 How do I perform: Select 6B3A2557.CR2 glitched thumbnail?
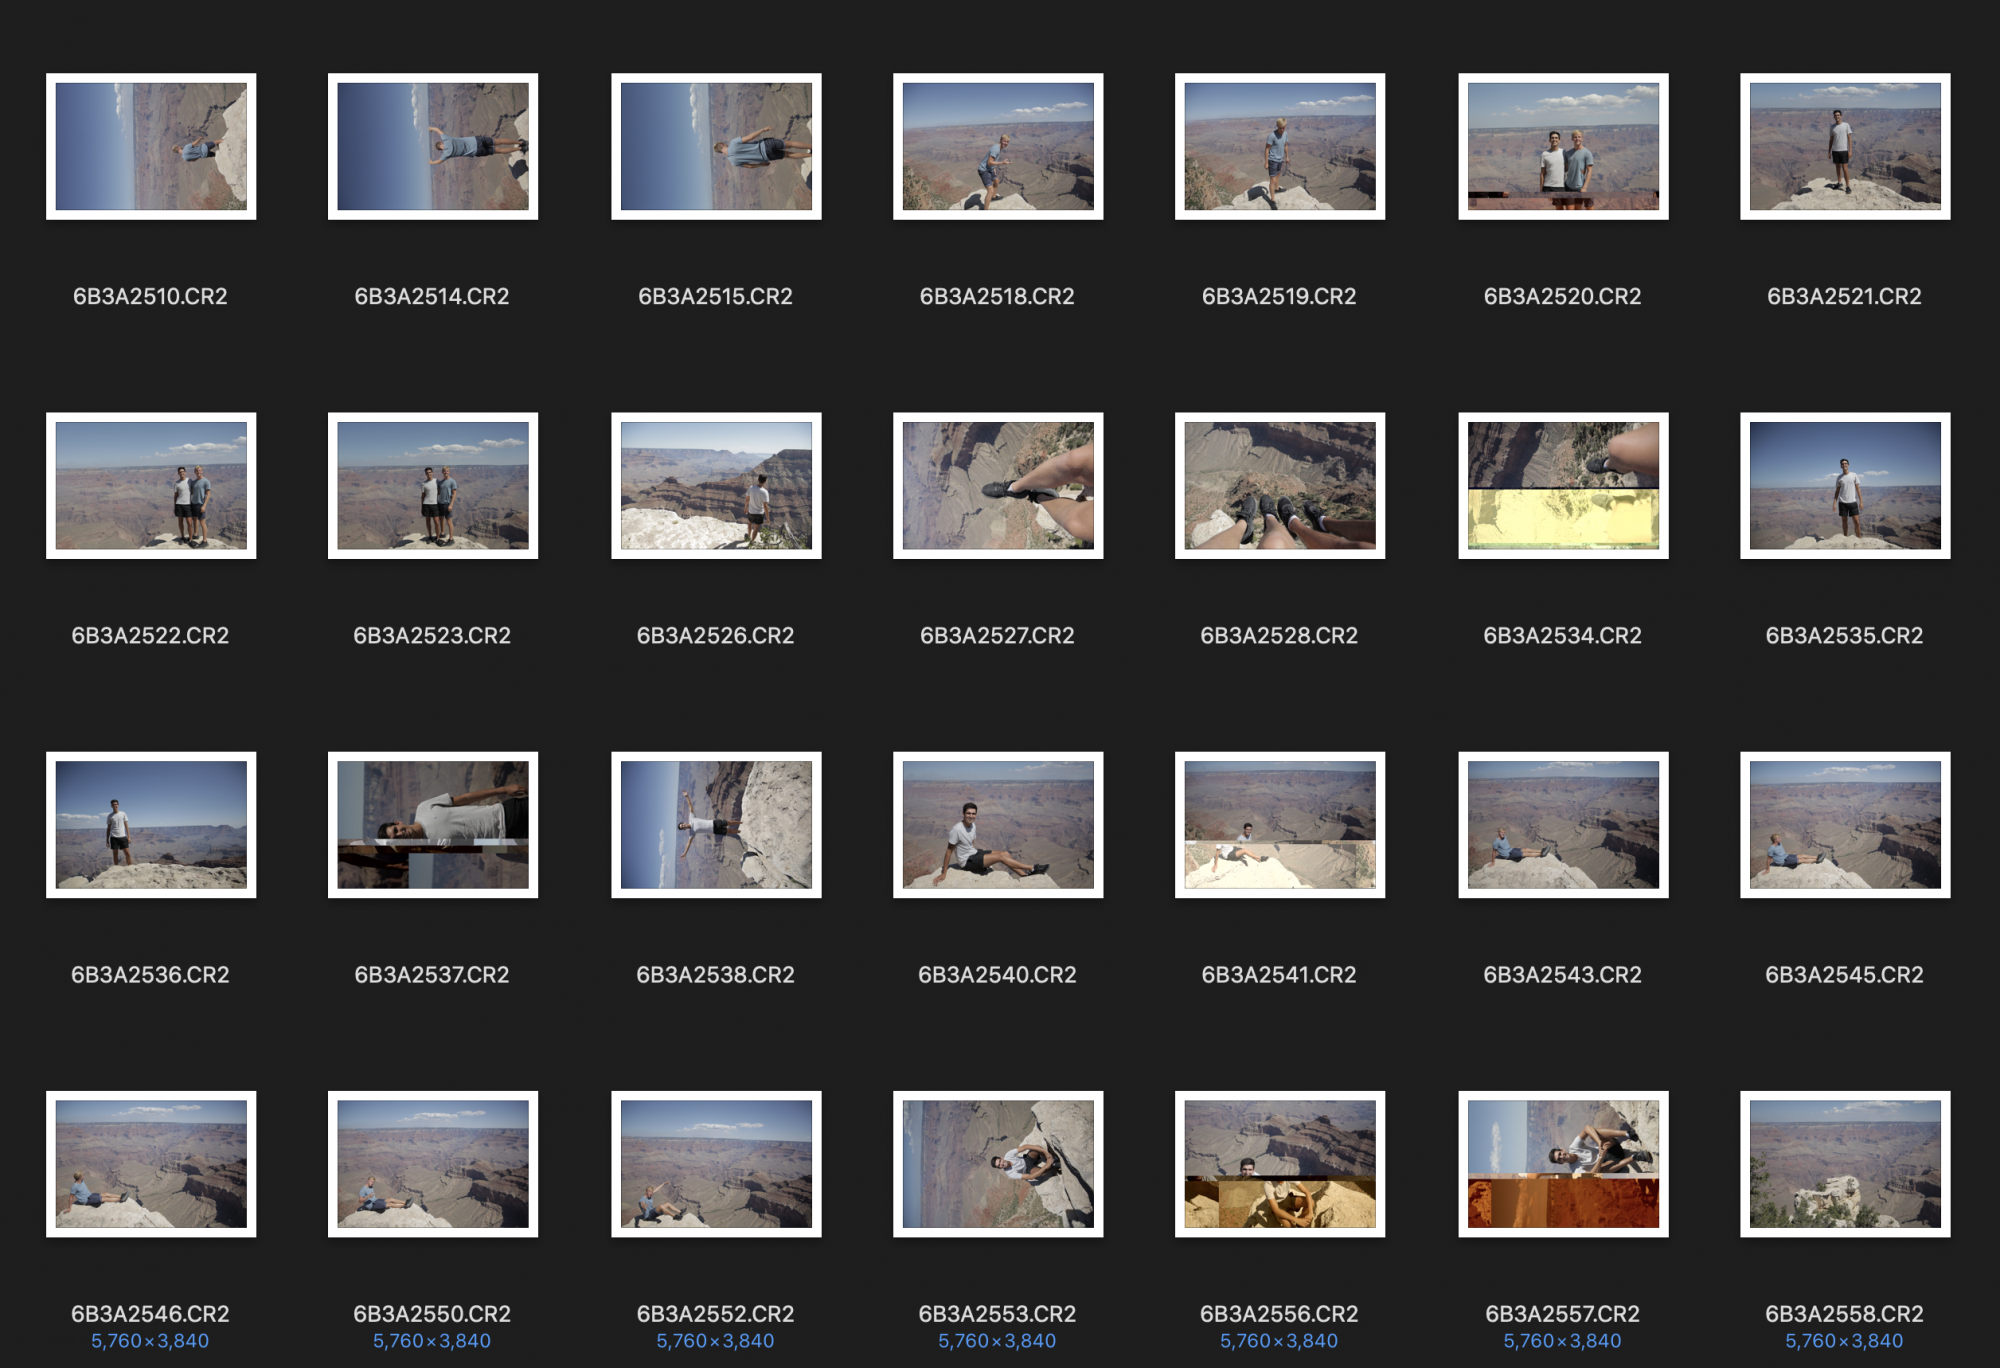tap(1563, 1163)
